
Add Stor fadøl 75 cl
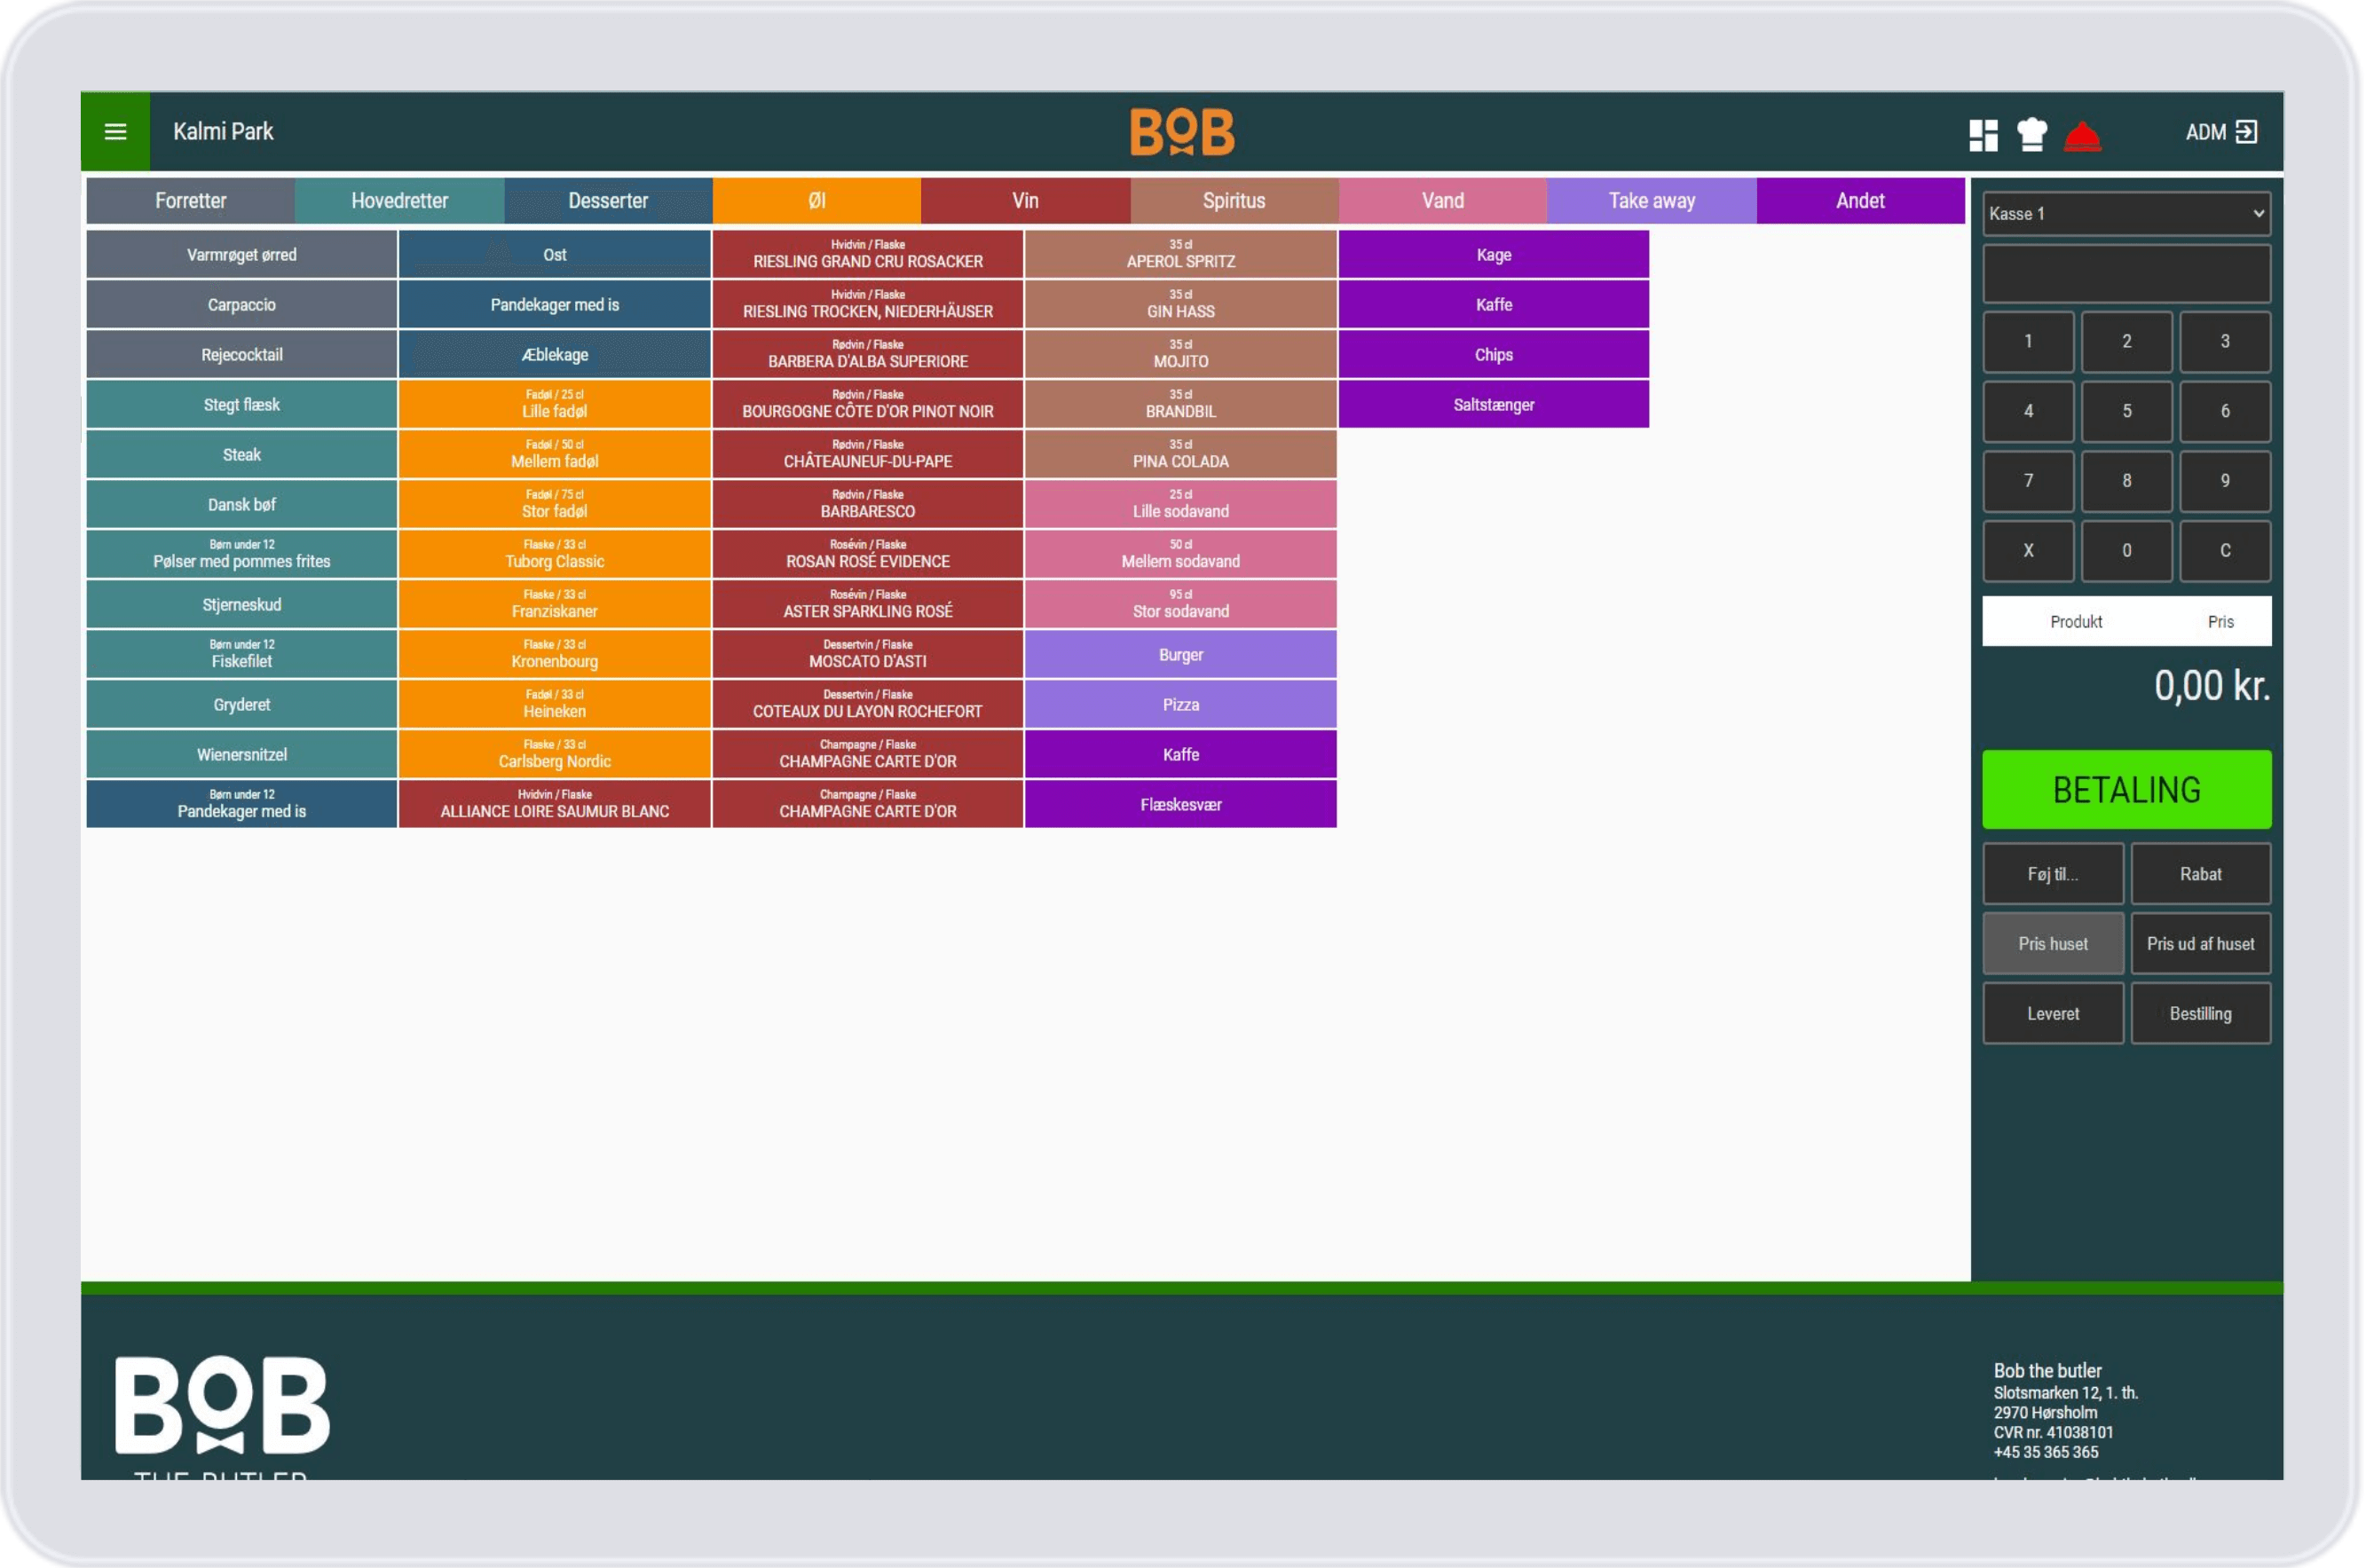coord(555,505)
